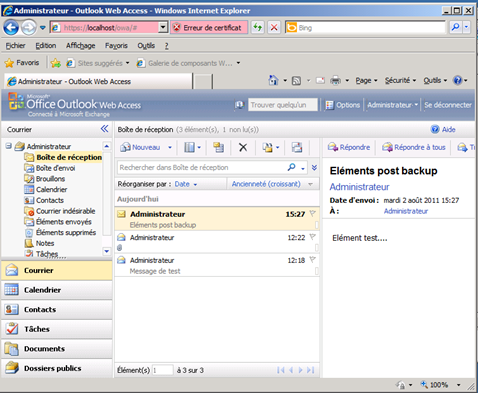The width and height of the screenshot is (478, 393).
Task: Flag the 12:22 Administrateur message
Action: tap(312, 237)
